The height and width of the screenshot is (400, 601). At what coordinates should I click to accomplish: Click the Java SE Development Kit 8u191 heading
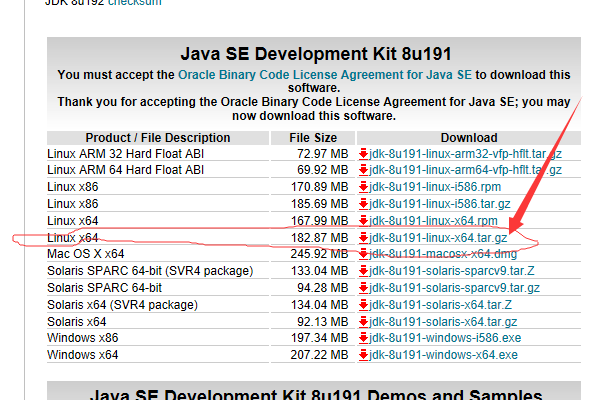[x=316, y=54]
